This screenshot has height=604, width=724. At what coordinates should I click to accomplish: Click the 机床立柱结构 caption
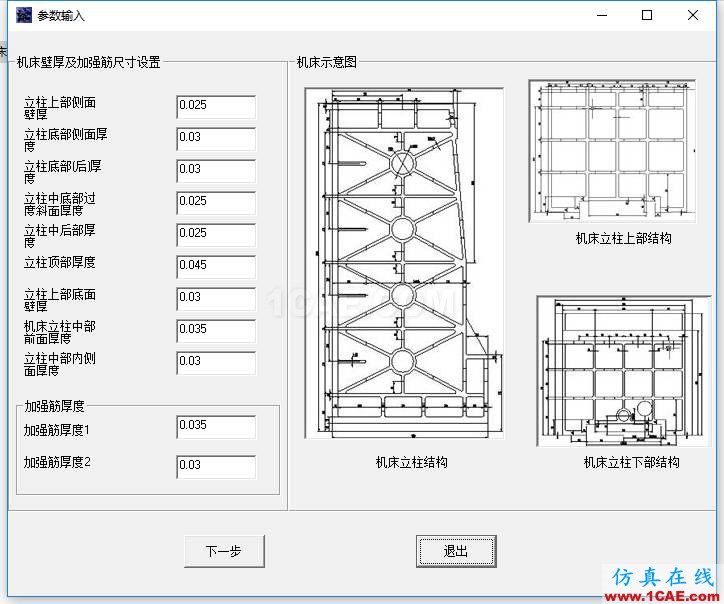[x=412, y=462]
